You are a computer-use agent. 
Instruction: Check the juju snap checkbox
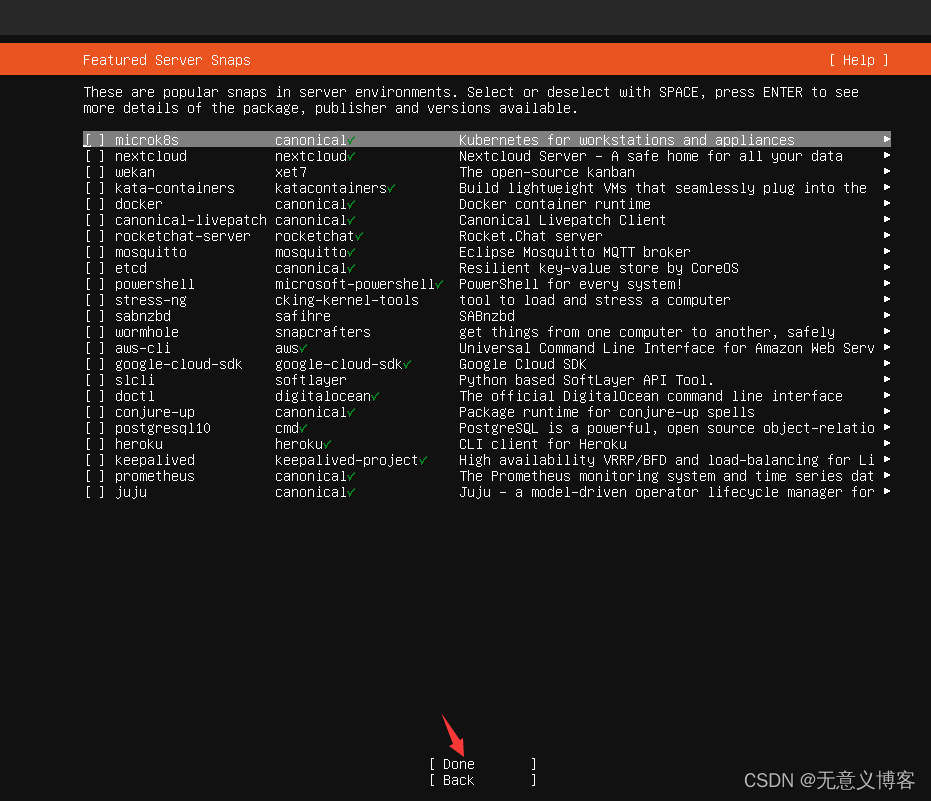pyautogui.click(x=92, y=492)
